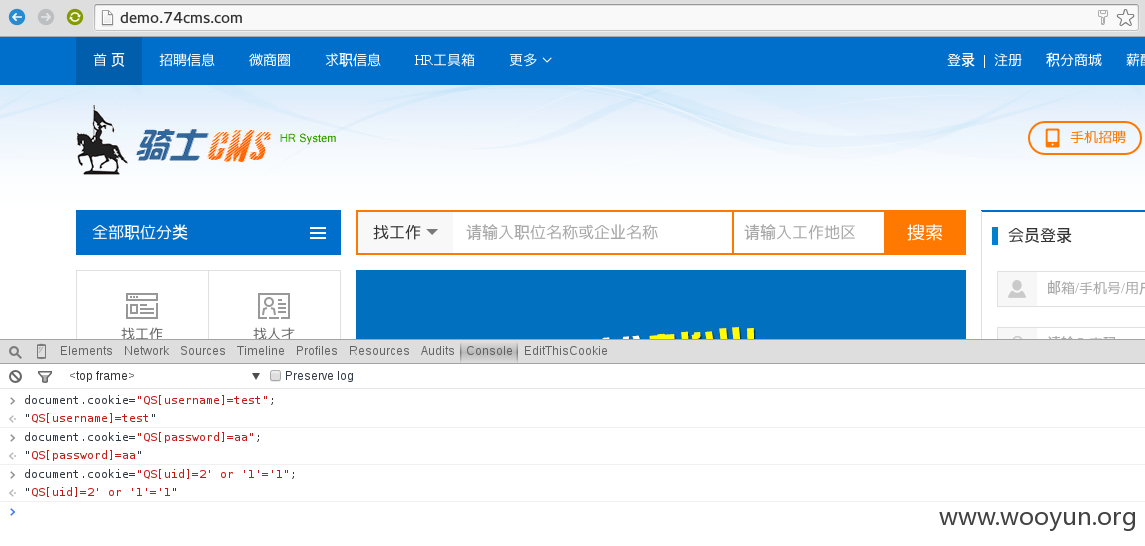Viewport: 1145px width, 546px height.
Task: Click the 请输入工作地区 input field
Action: pos(809,233)
